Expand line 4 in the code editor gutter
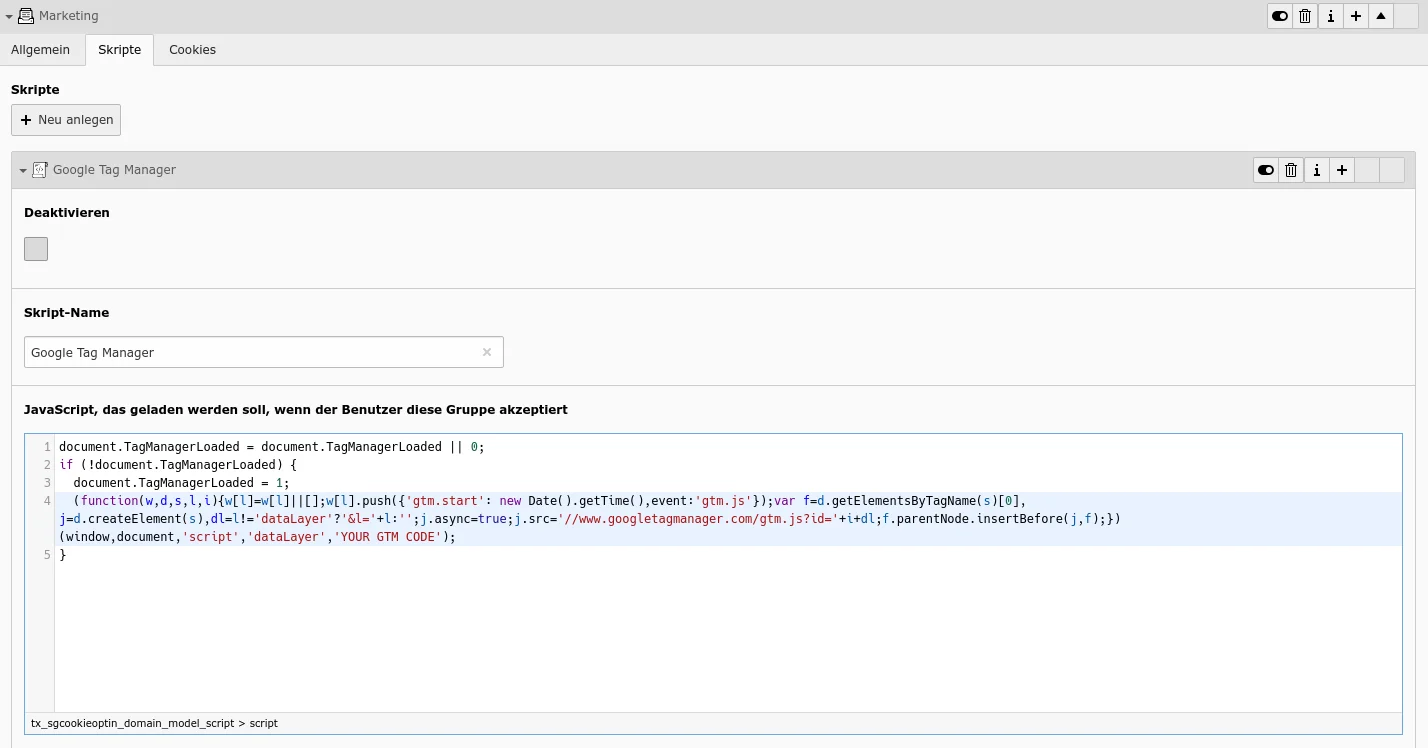Image resolution: width=1428 pixels, height=748 pixels. tap(45, 500)
